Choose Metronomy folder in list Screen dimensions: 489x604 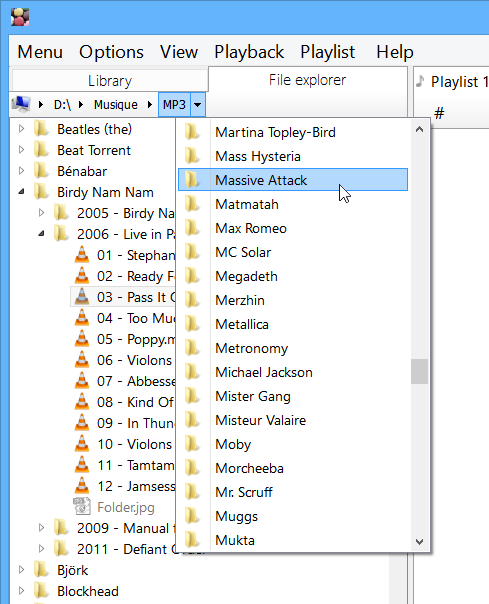click(293, 348)
